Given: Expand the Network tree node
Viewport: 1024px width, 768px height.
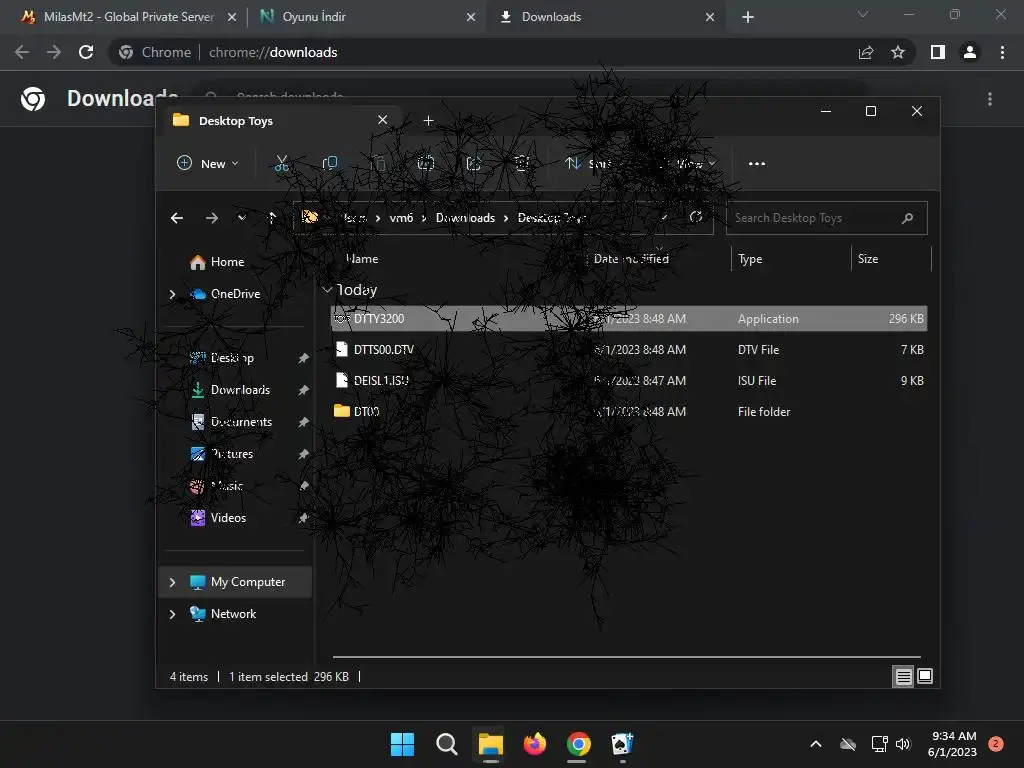Looking at the screenshot, I should 172,614.
